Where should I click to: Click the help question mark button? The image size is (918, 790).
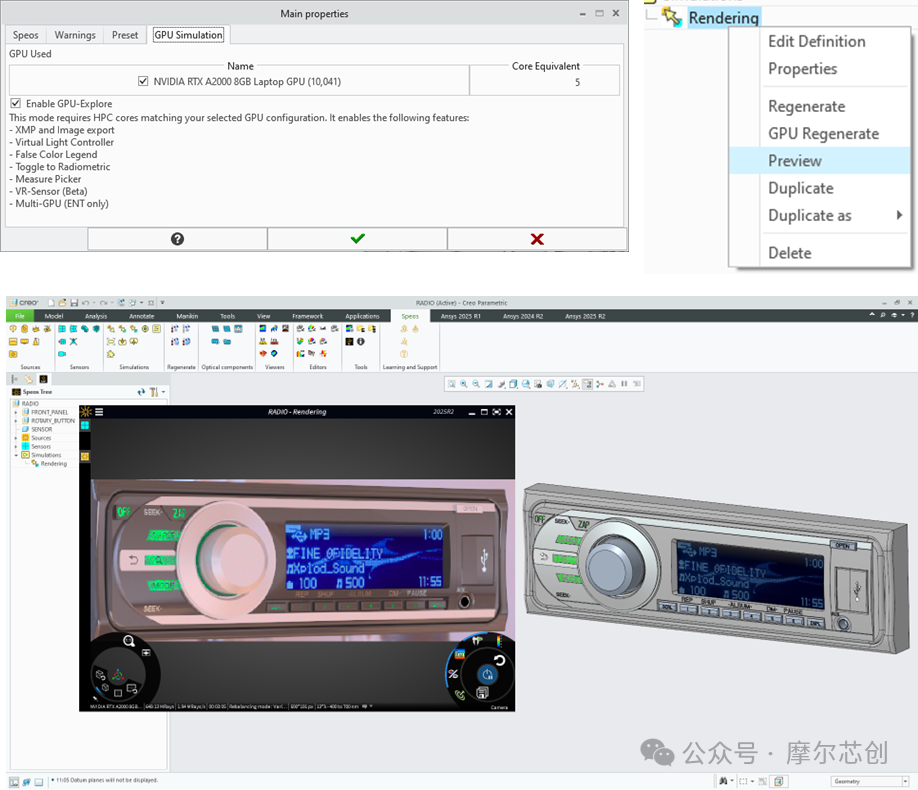coord(177,239)
